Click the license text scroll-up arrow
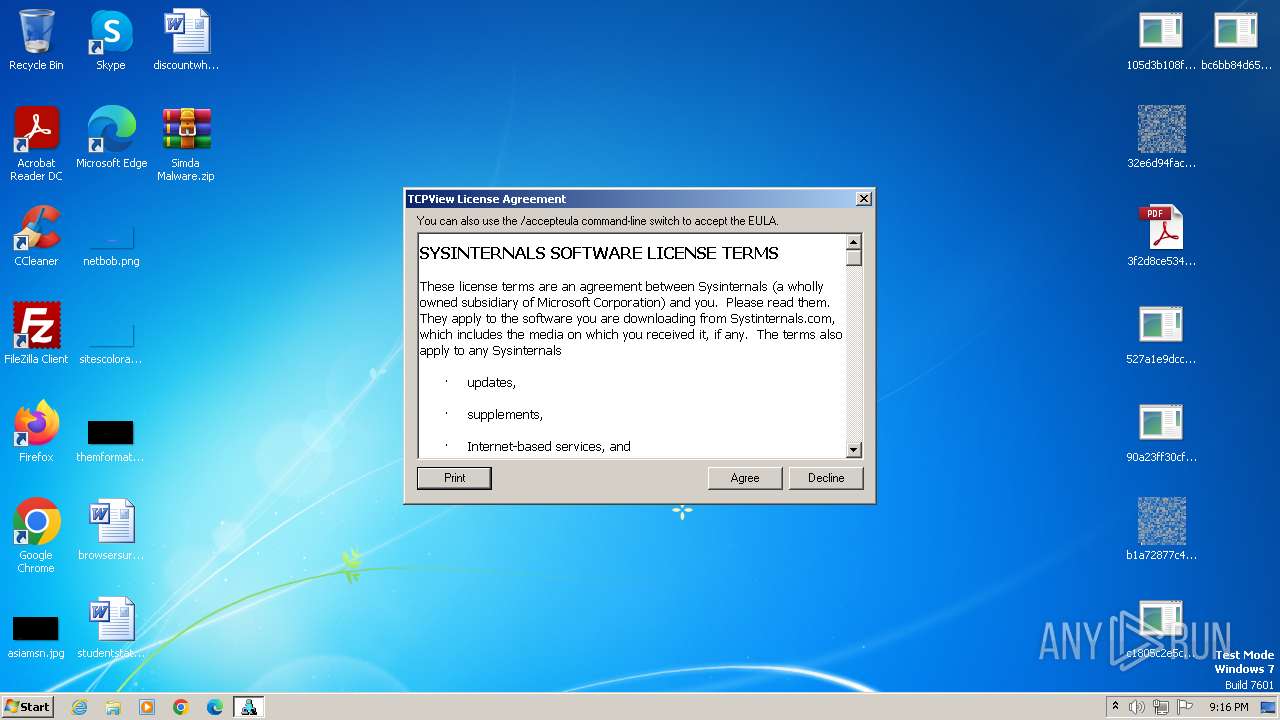The height and width of the screenshot is (720, 1280). [x=853, y=241]
